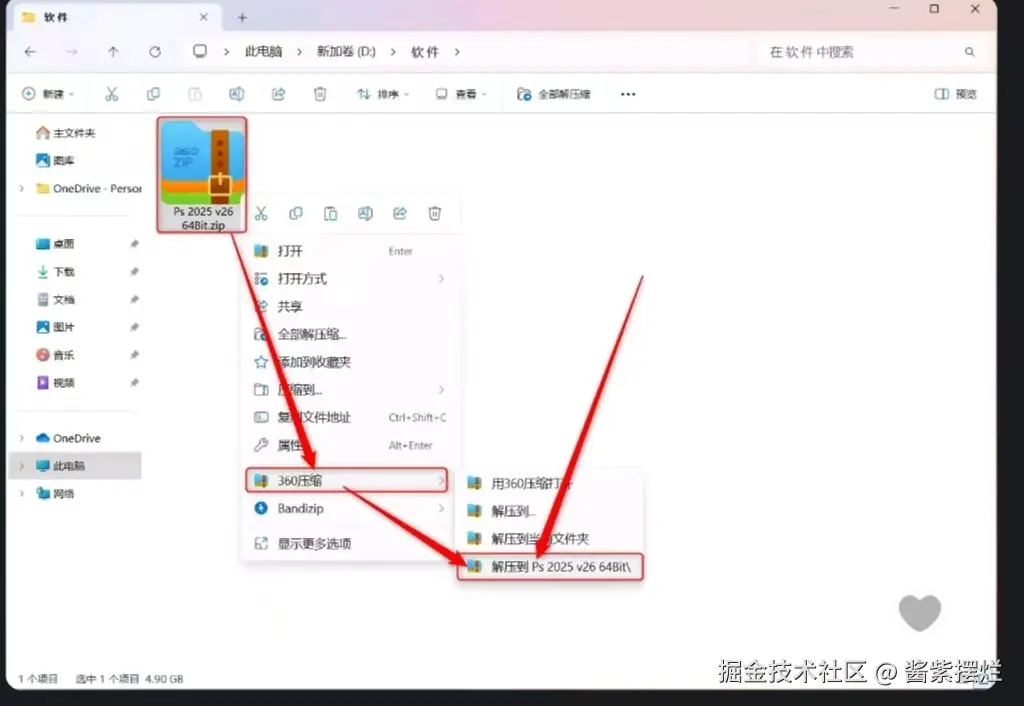Expand the OneDrive - Personal sidebar entry
The image size is (1024, 706).
(20, 188)
